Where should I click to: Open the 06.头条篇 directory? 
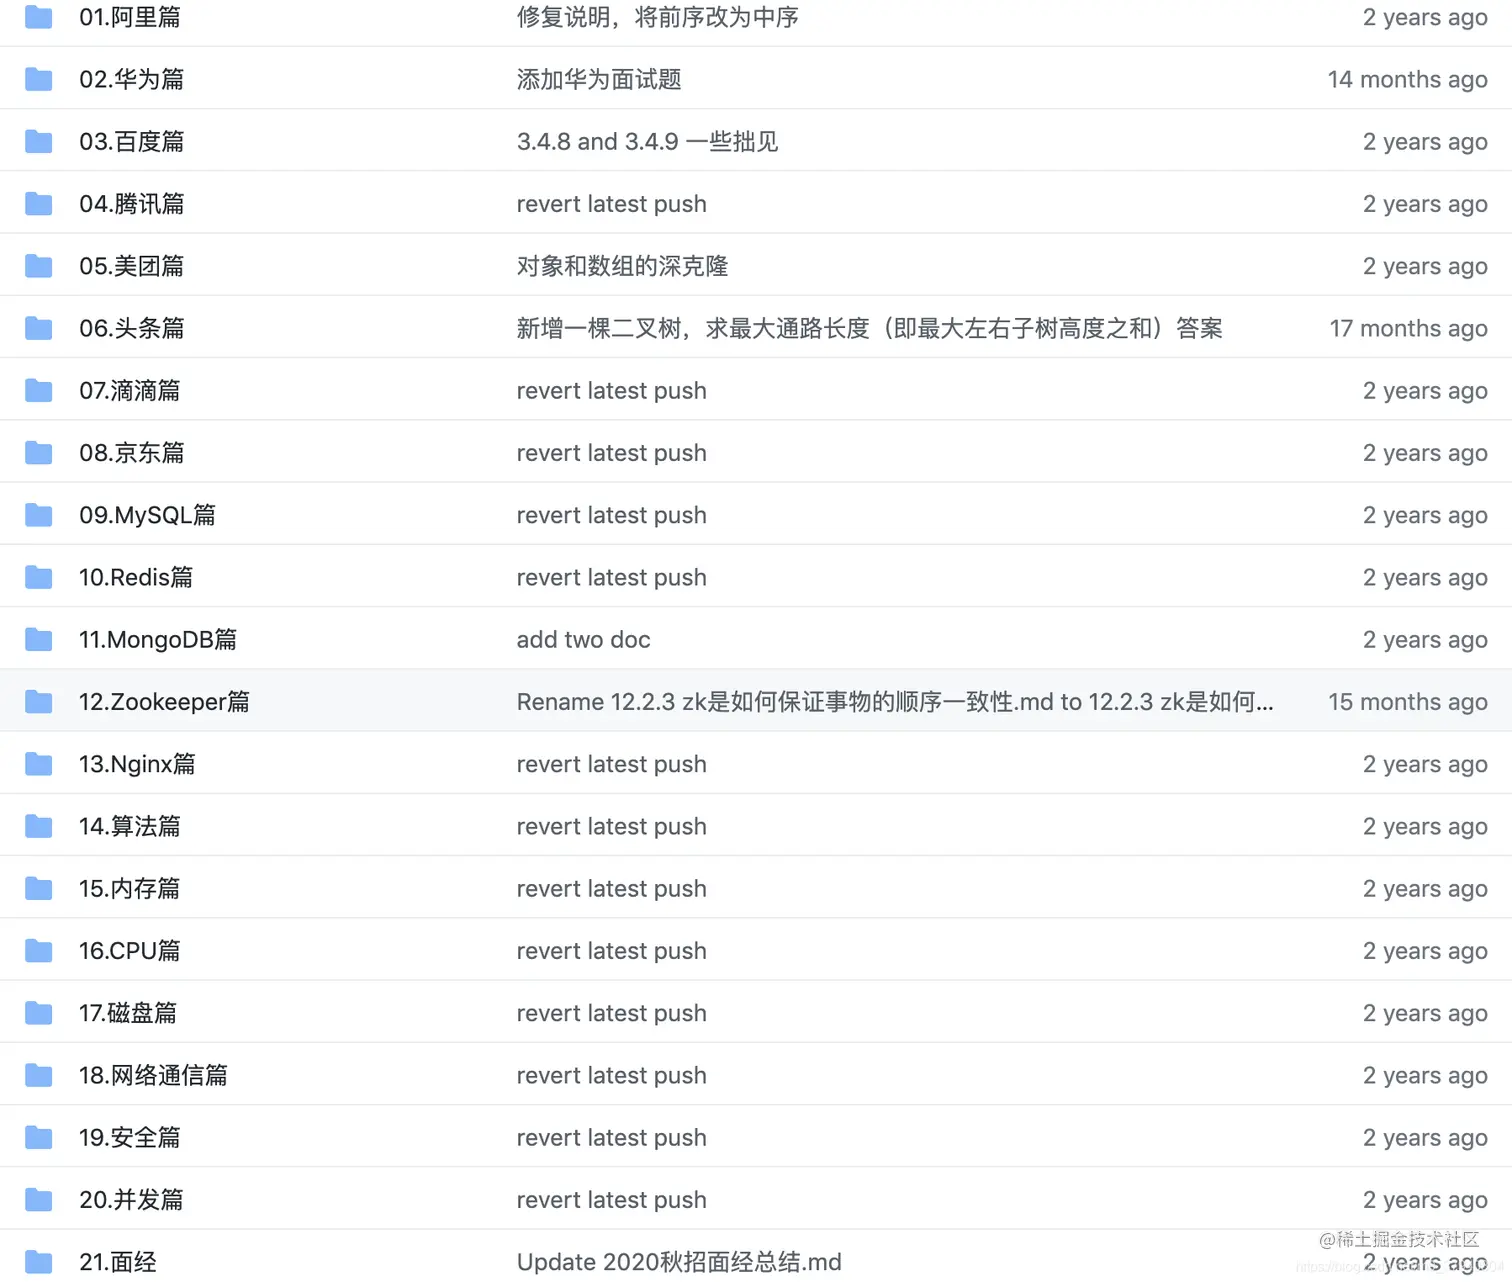click(x=132, y=328)
